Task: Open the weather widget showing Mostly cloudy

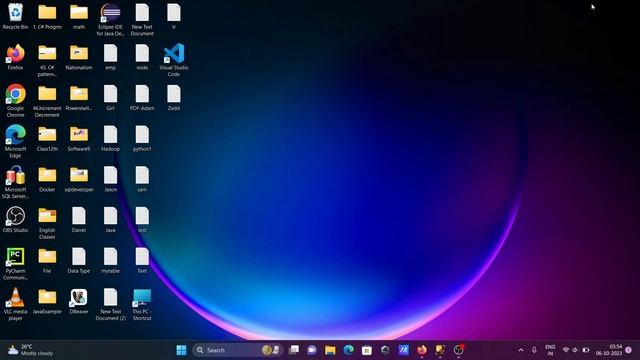Action: [31, 350]
